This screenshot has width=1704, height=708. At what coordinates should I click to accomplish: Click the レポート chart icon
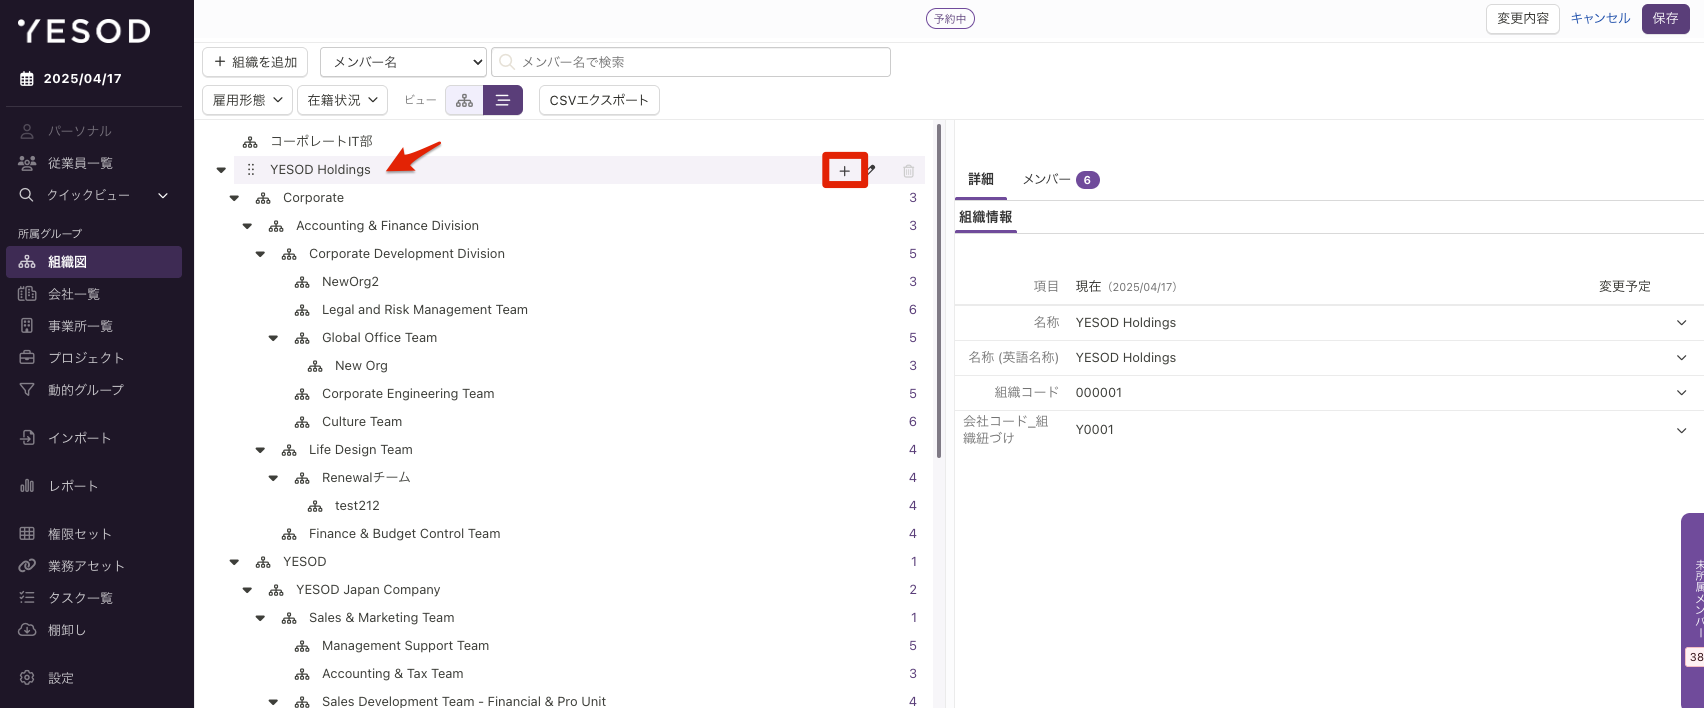pos(27,485)
